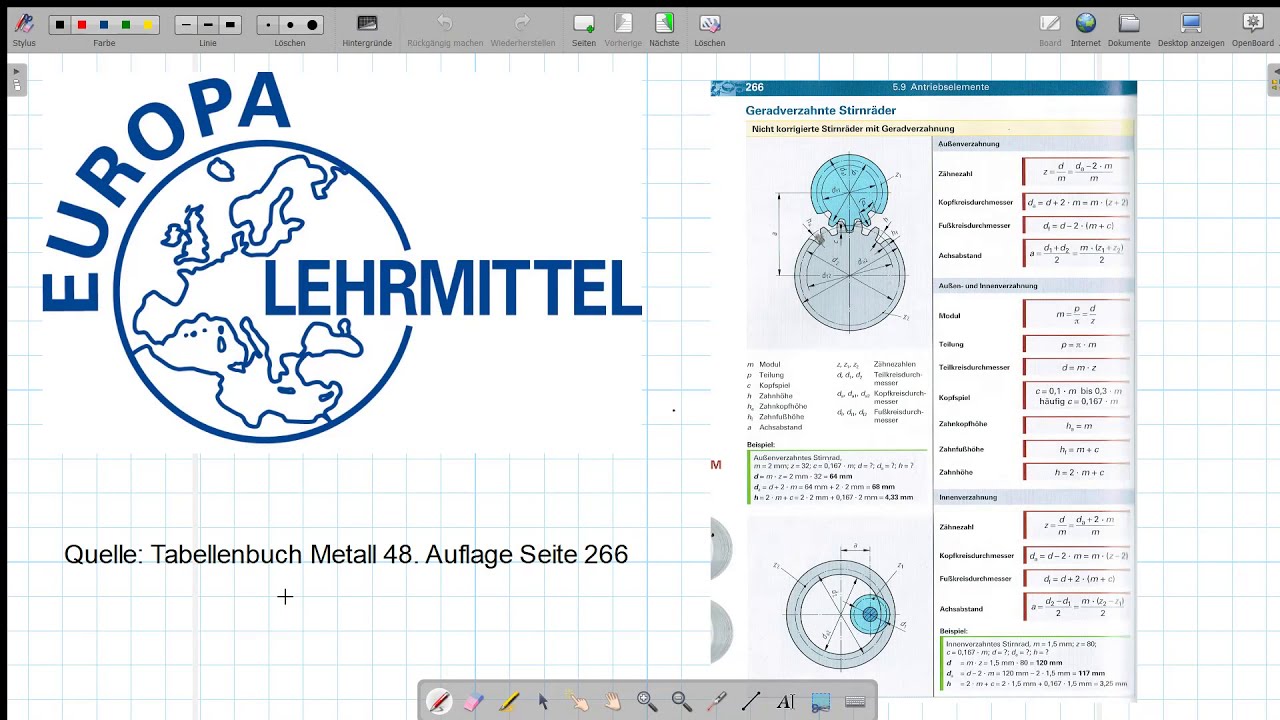
Task: Select the pointing-finger interact tool
Action: click(x=578, y=702)
